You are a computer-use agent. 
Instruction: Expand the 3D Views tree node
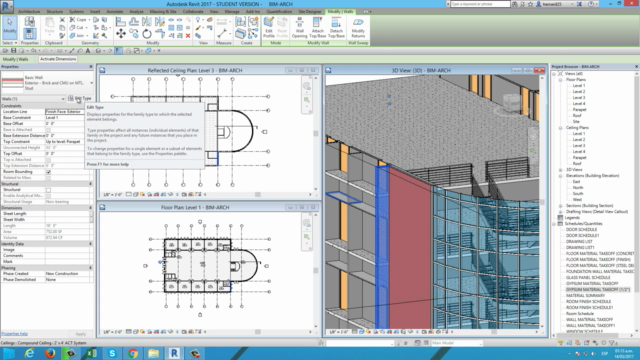tap(560, 170)
